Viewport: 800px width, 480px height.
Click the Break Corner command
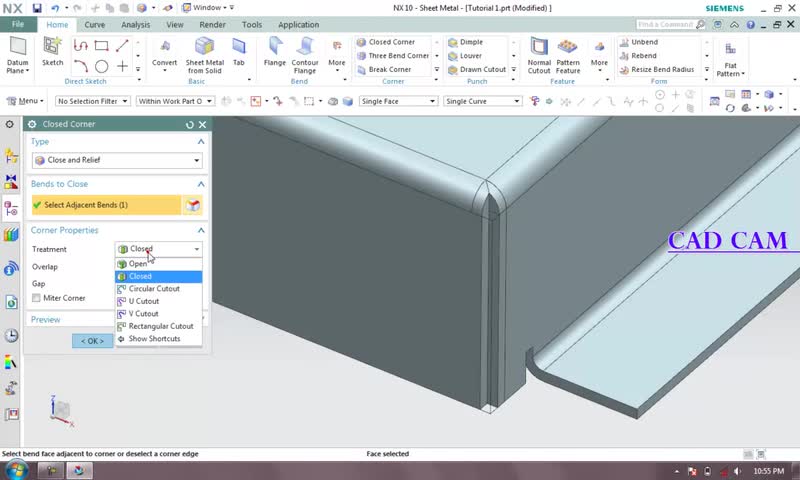384,69
